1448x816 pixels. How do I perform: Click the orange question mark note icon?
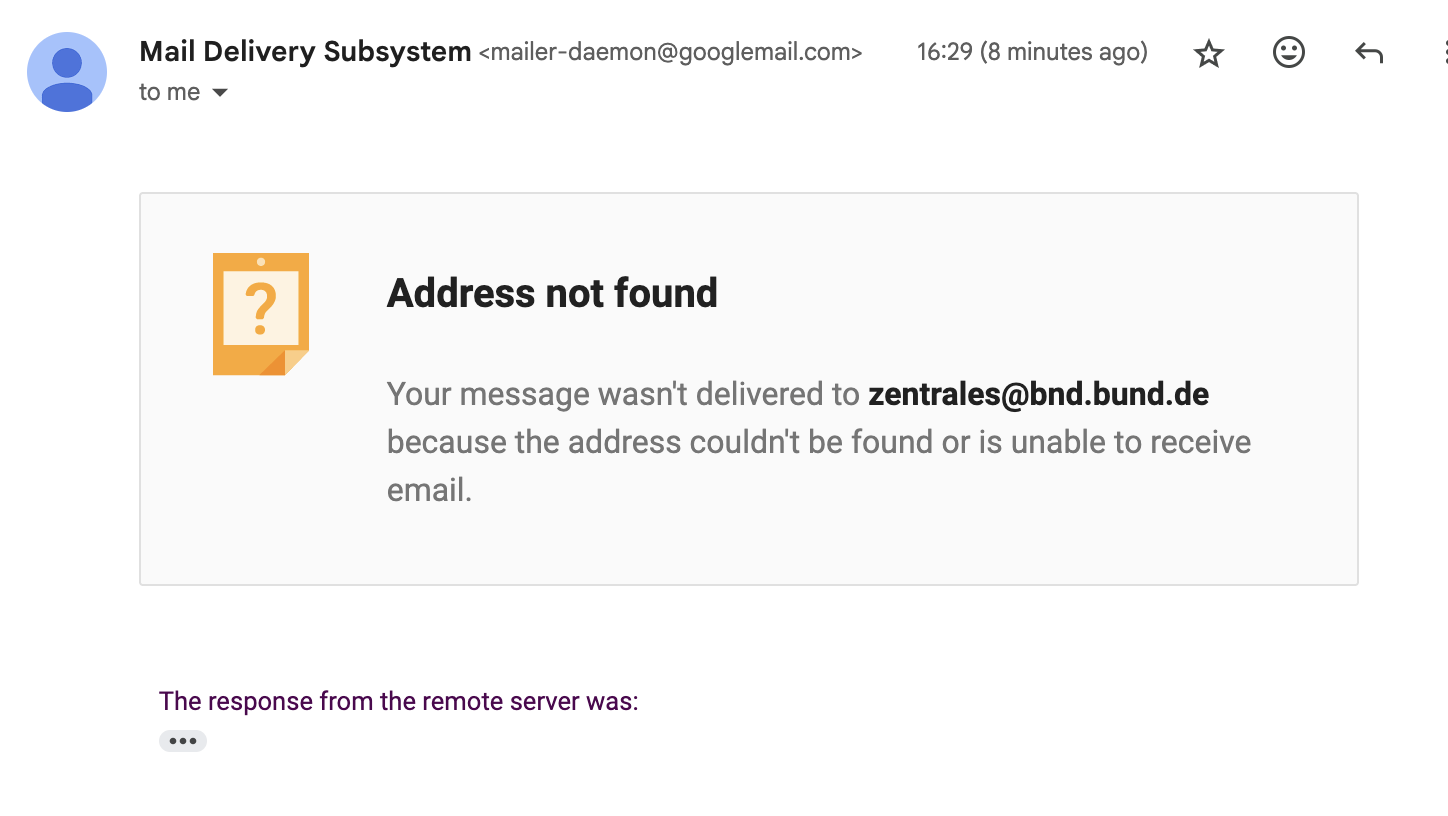click(261, 314)
